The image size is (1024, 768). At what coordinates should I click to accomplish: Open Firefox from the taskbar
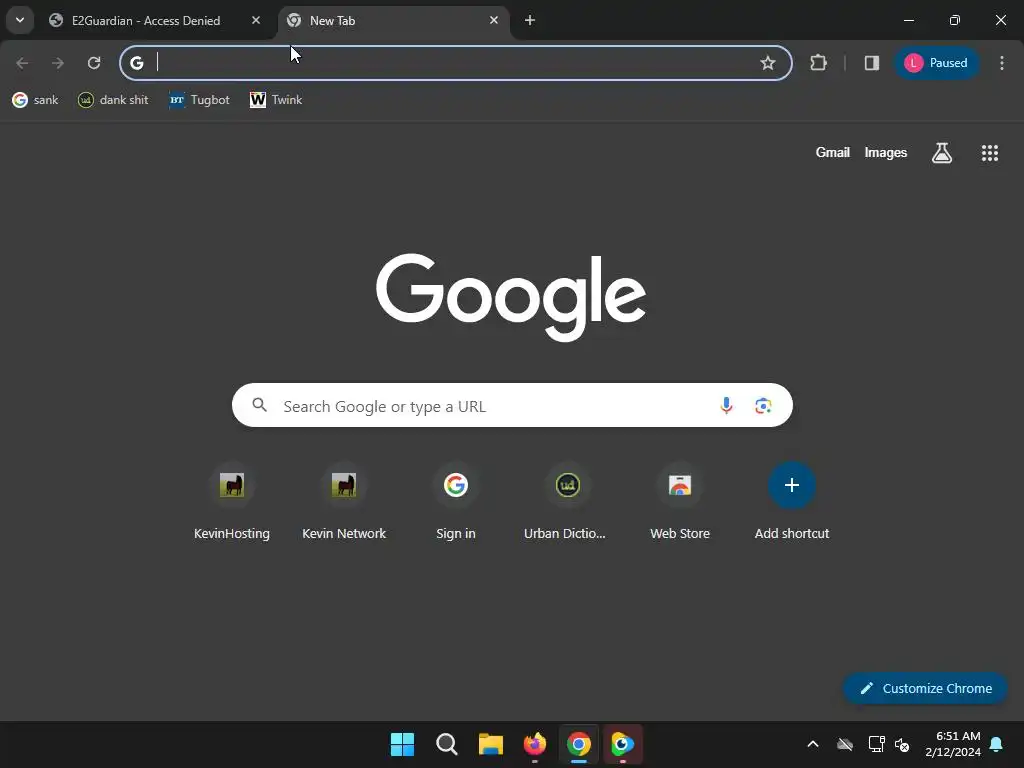pyautogui.click(x=535, y=744)
